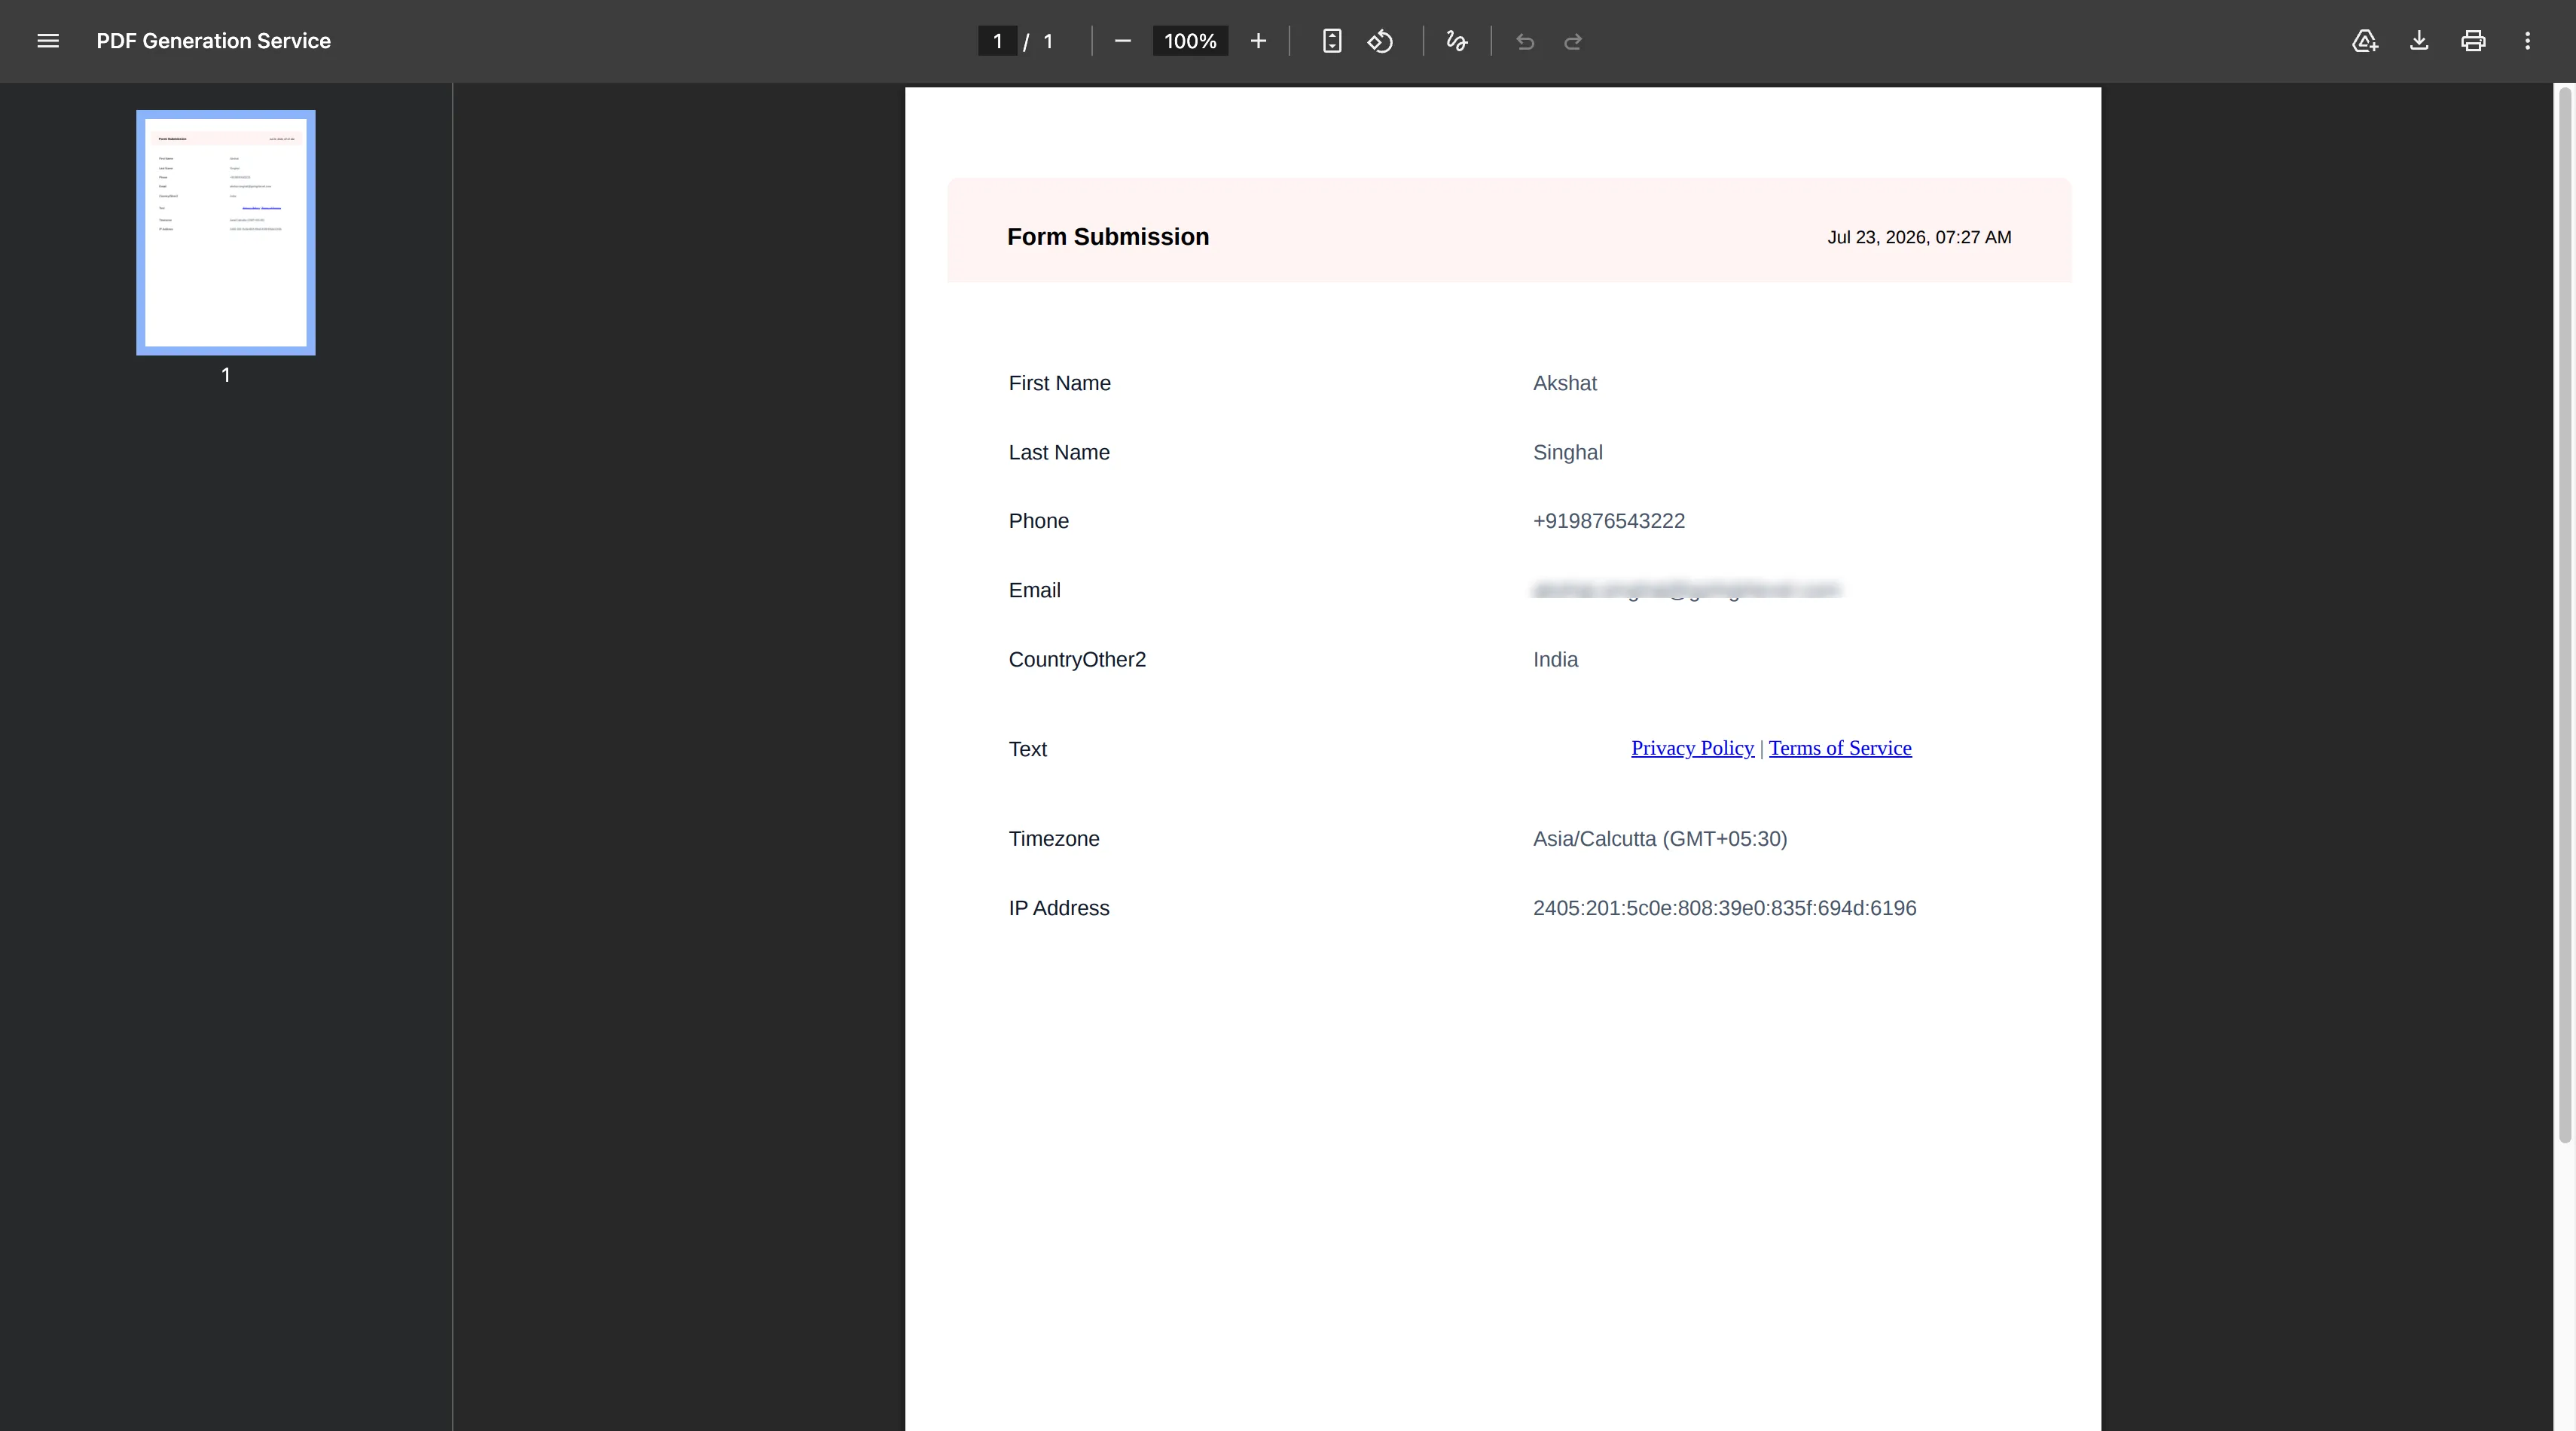2576x1431 pixels.
Task: Open the Terms of Service link
Action: (x=1840, y=748)
